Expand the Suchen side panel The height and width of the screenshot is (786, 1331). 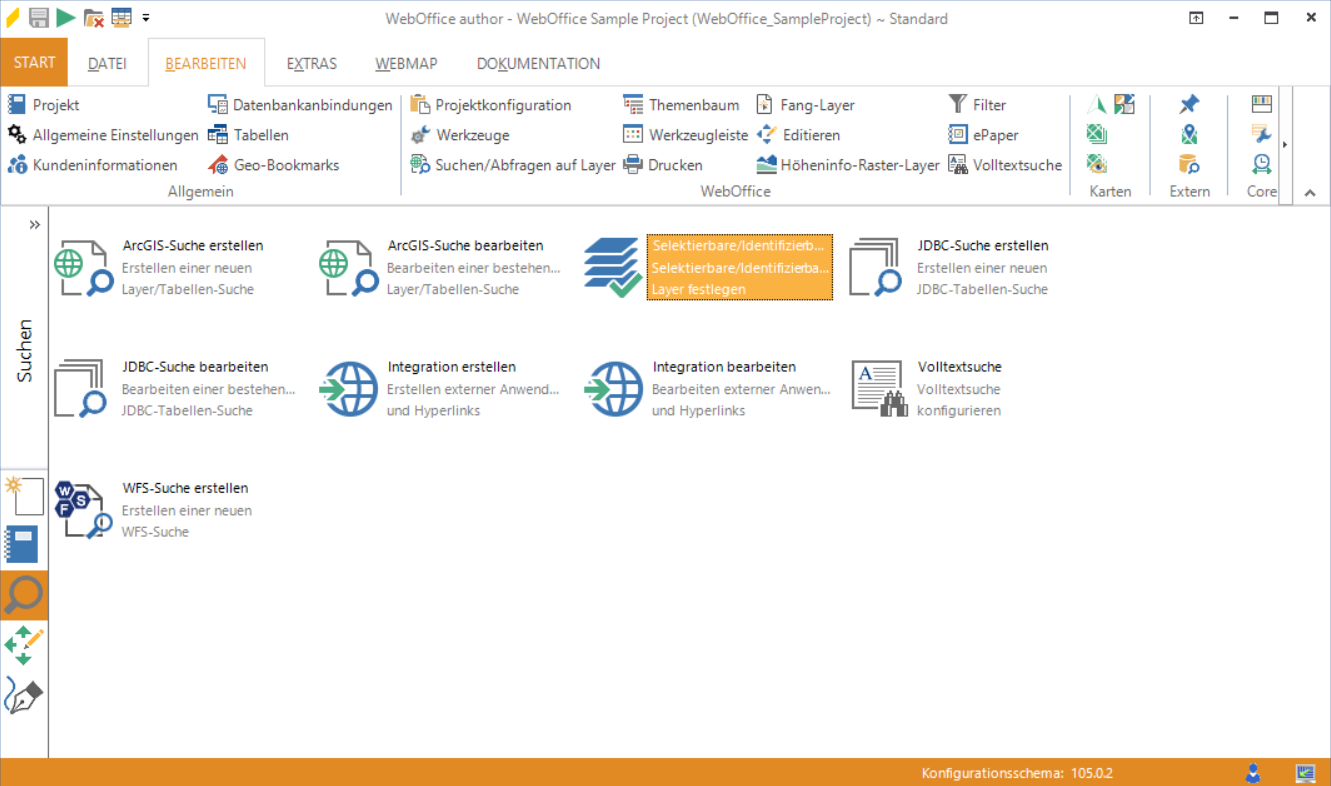[35, 224]
